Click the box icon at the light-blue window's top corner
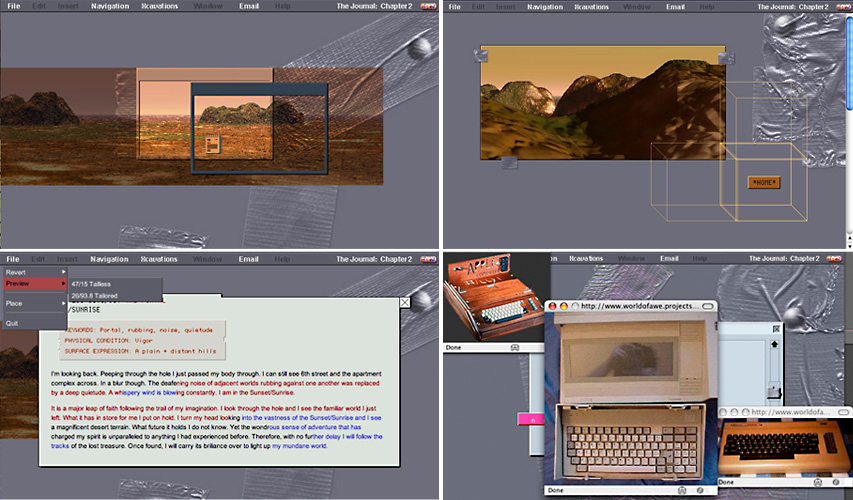Screen dimensions: 853x500 point(776,329)
